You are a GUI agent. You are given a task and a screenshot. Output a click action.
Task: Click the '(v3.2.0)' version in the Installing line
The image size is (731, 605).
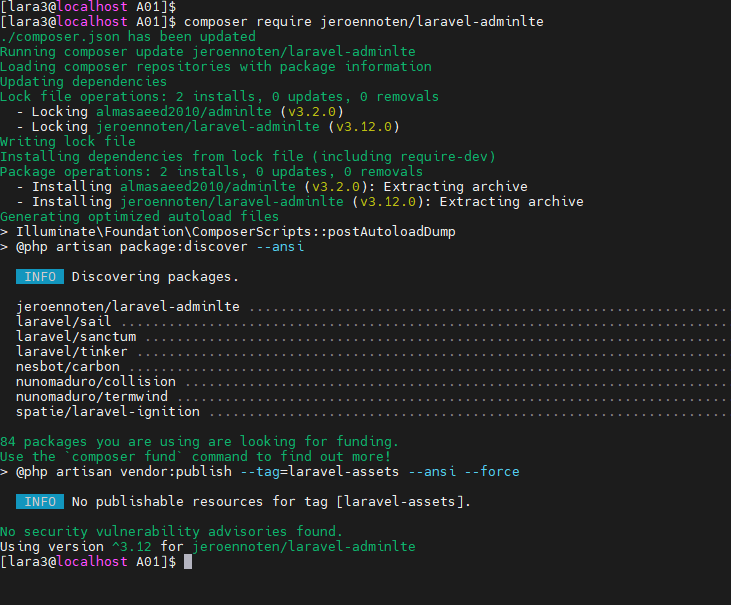(336, 187)
